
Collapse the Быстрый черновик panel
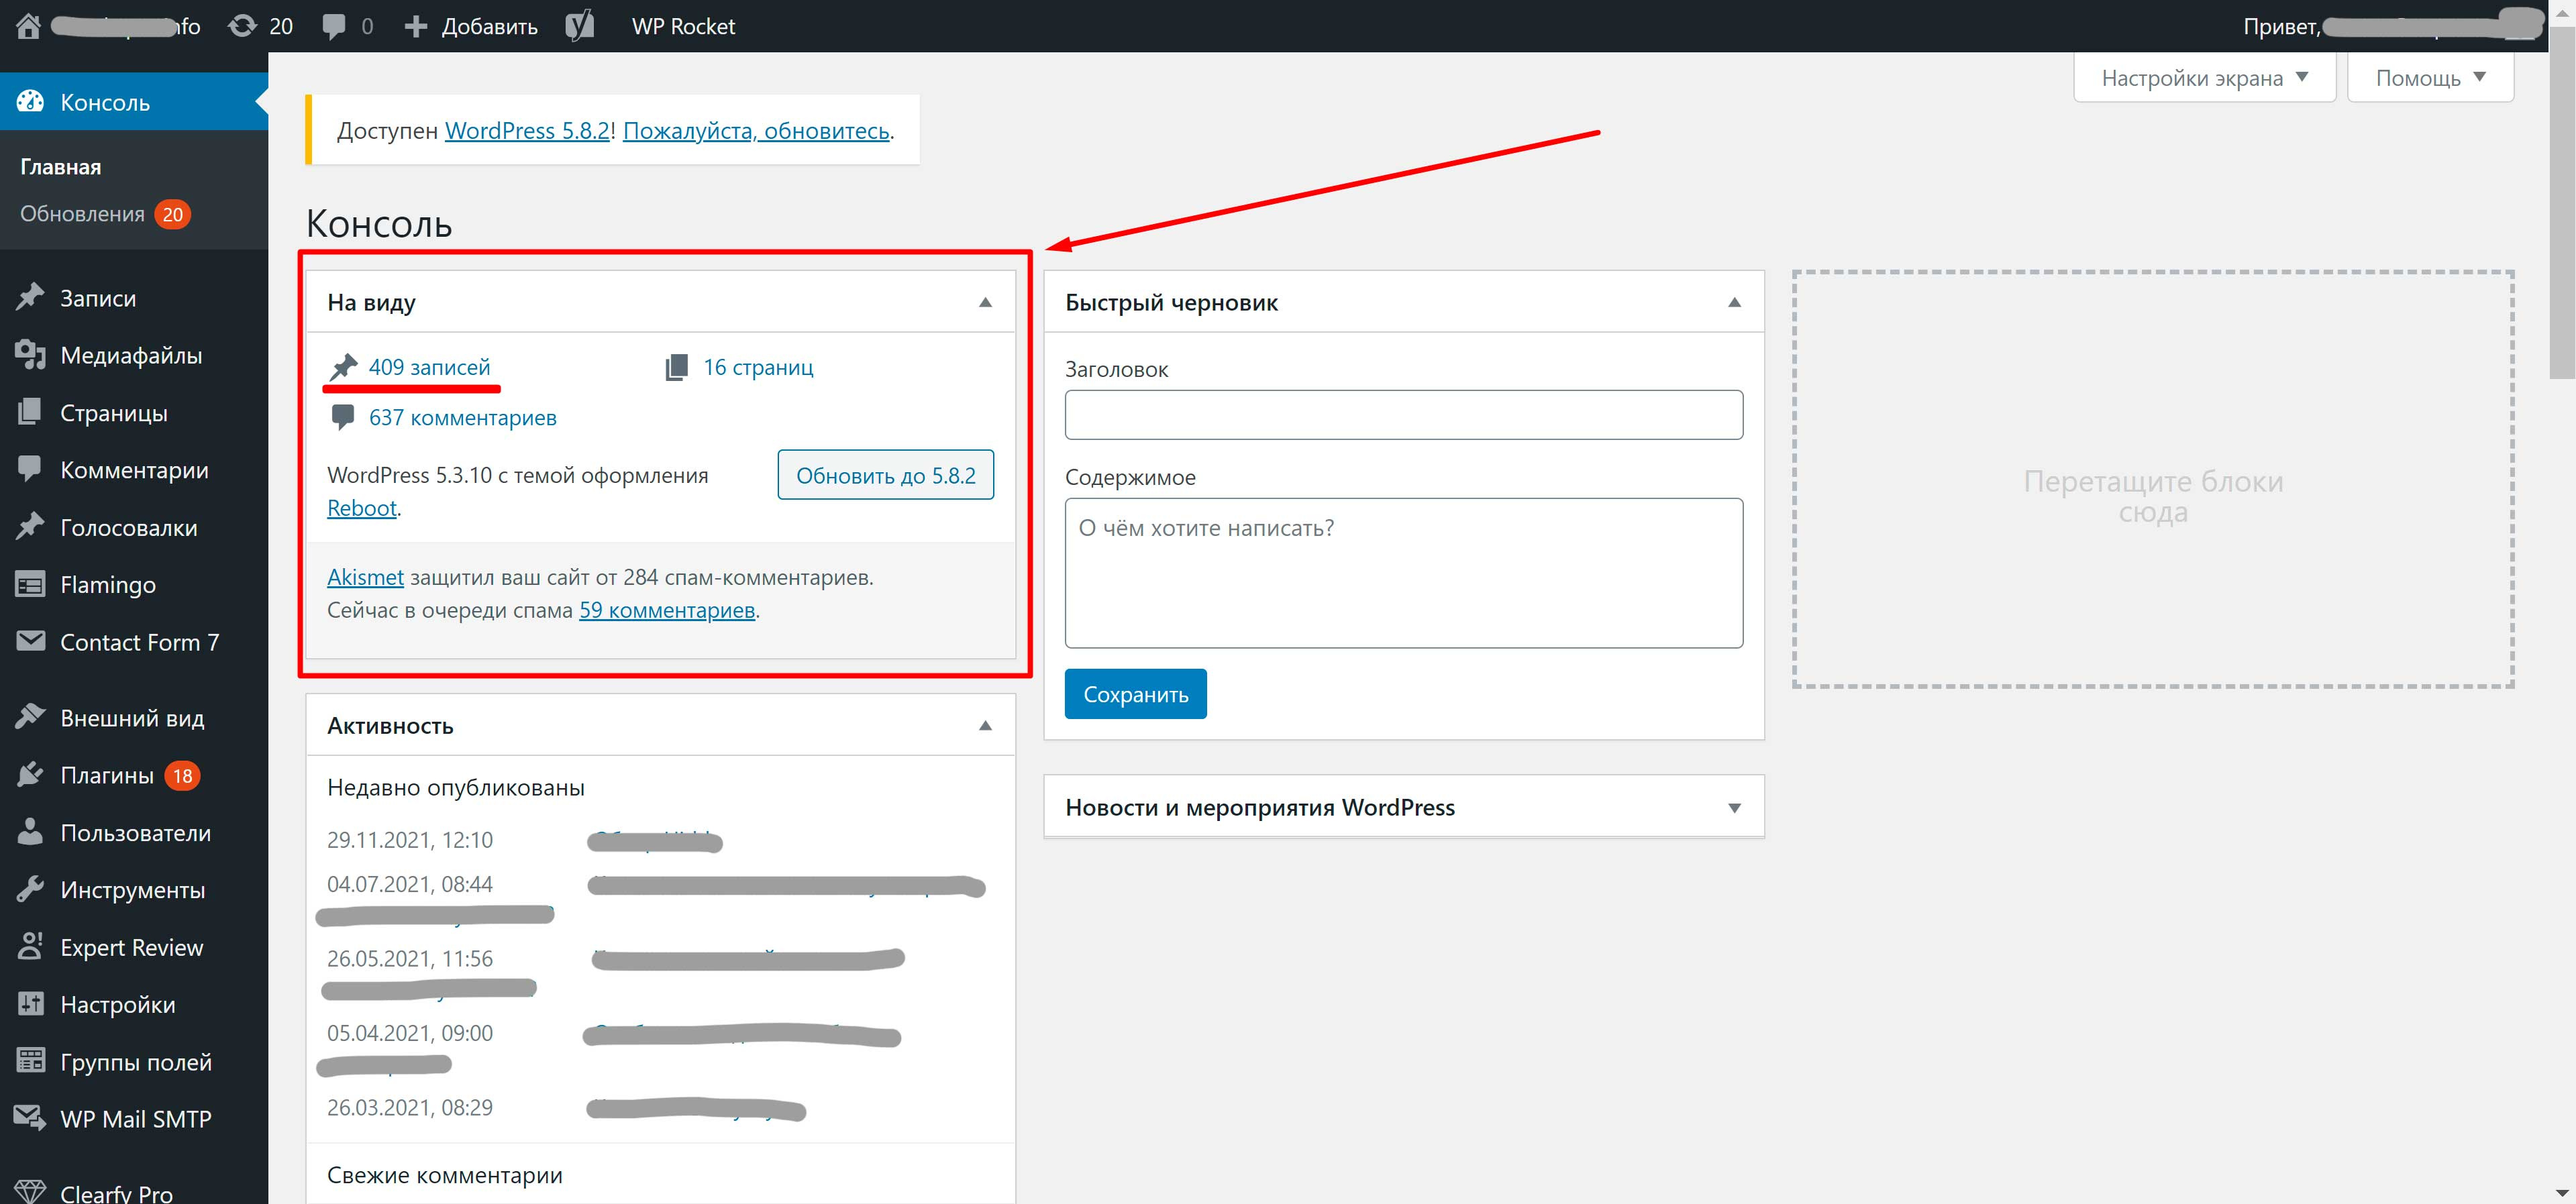coord(1734,302)
